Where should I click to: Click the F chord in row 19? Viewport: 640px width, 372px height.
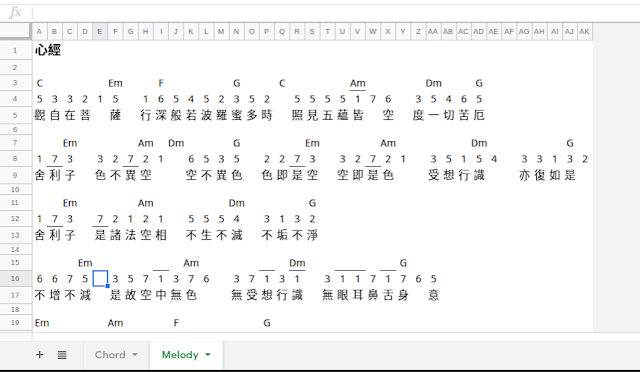176,323
